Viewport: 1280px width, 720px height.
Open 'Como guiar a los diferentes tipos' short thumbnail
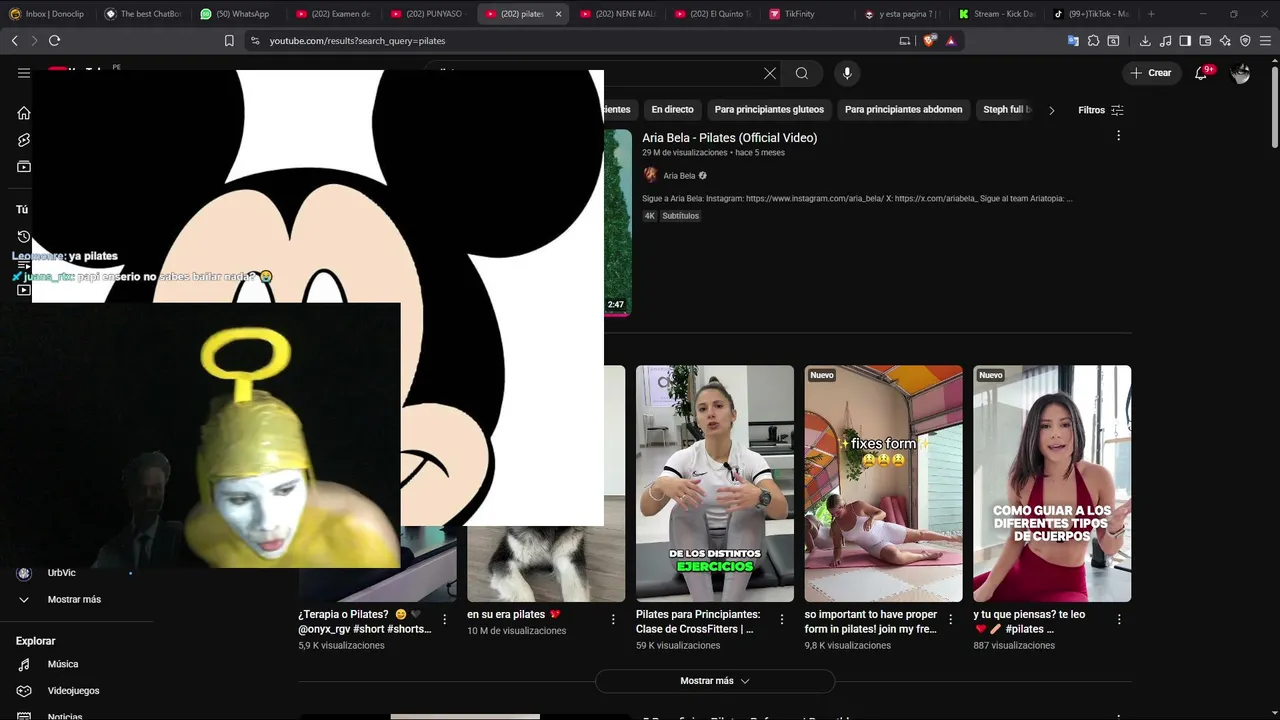point(1052,483)
